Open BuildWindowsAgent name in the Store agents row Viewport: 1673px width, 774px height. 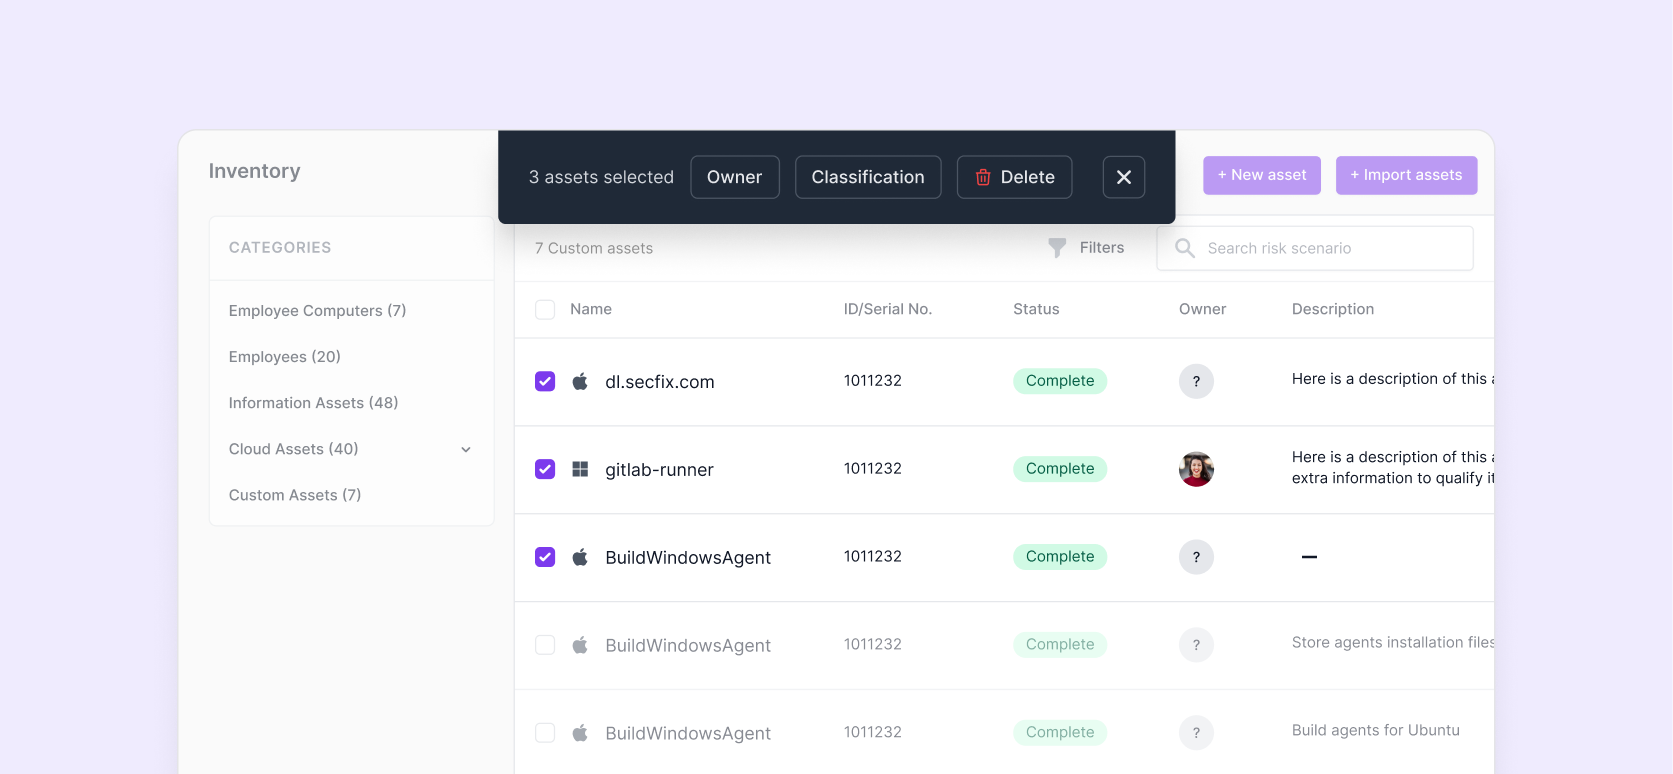coord(688,646)
